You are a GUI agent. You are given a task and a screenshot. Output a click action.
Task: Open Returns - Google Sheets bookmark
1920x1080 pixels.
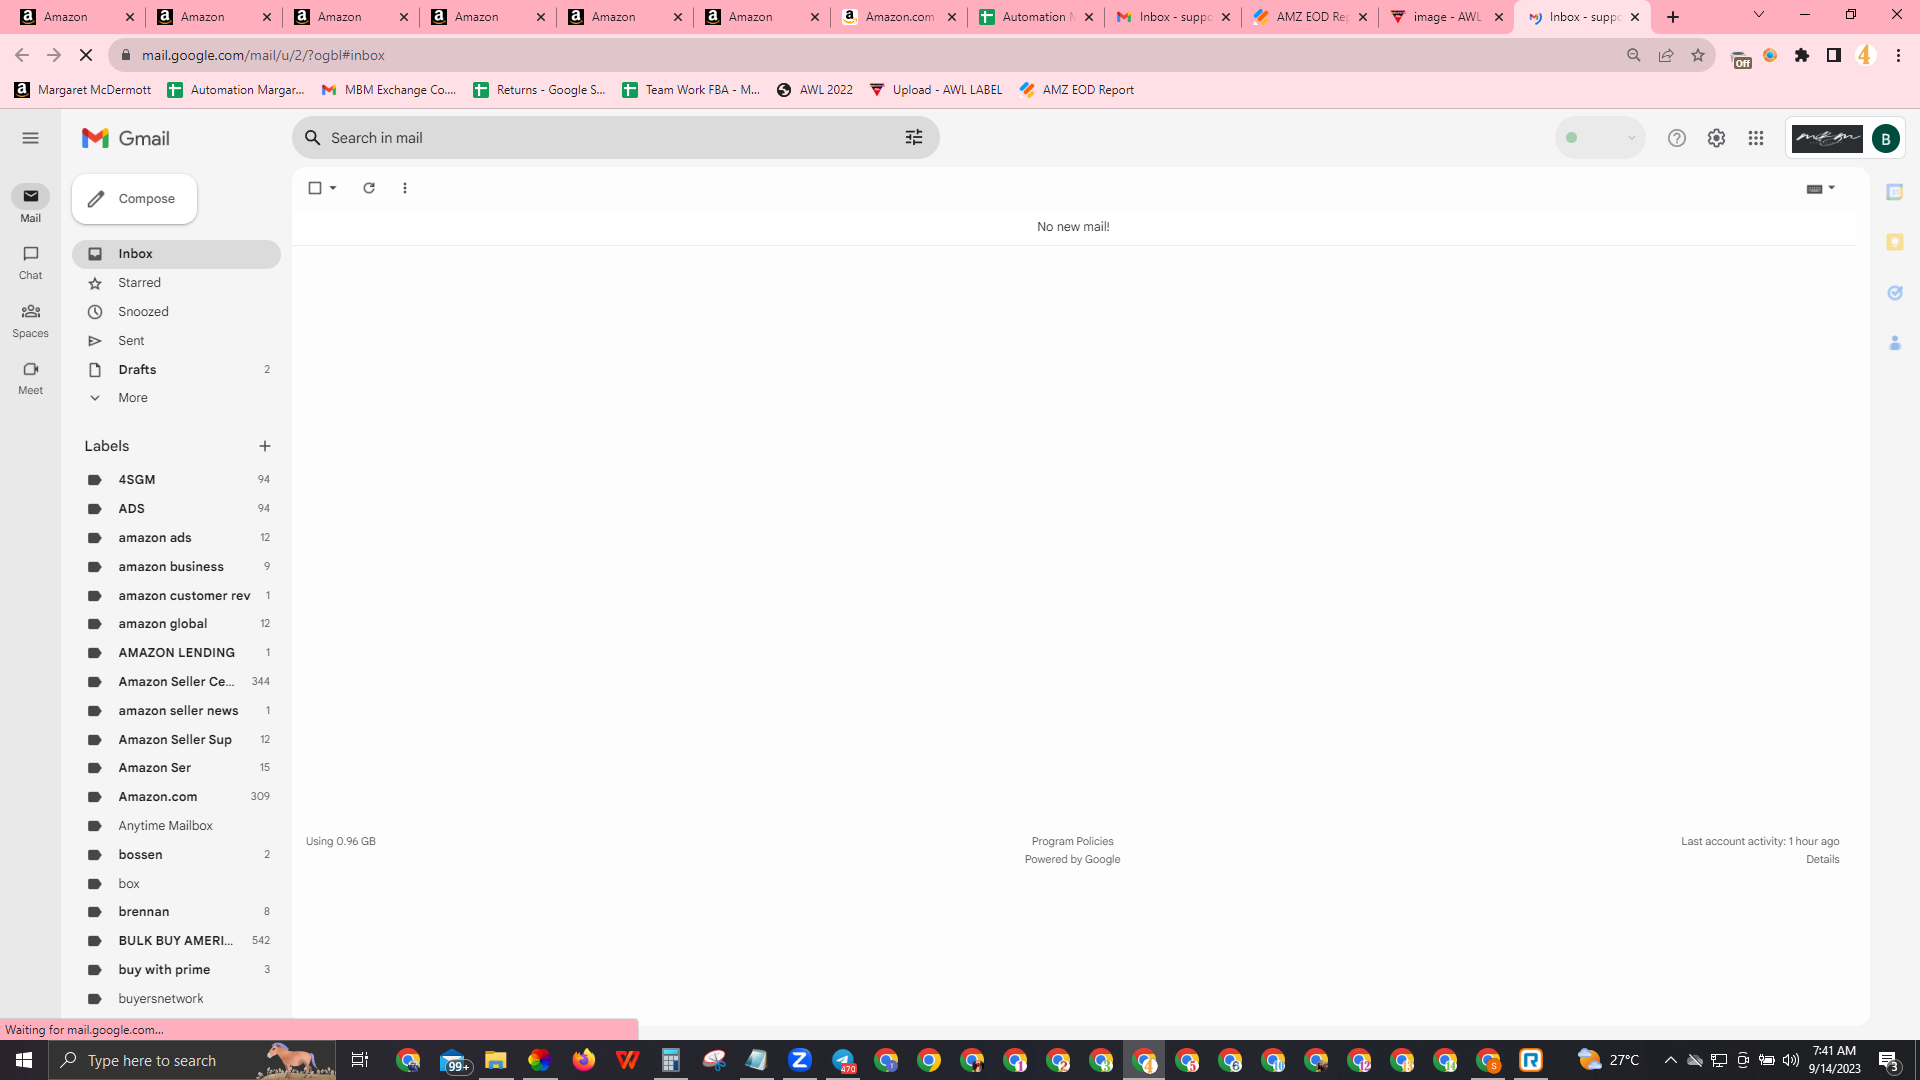540,90
